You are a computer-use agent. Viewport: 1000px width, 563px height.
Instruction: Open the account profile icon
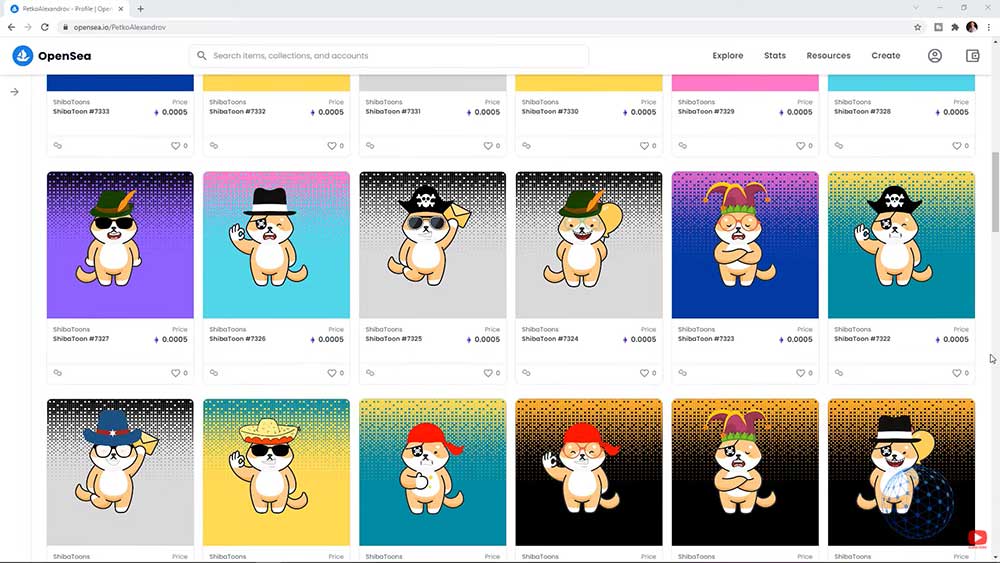(x=935, y=56)
